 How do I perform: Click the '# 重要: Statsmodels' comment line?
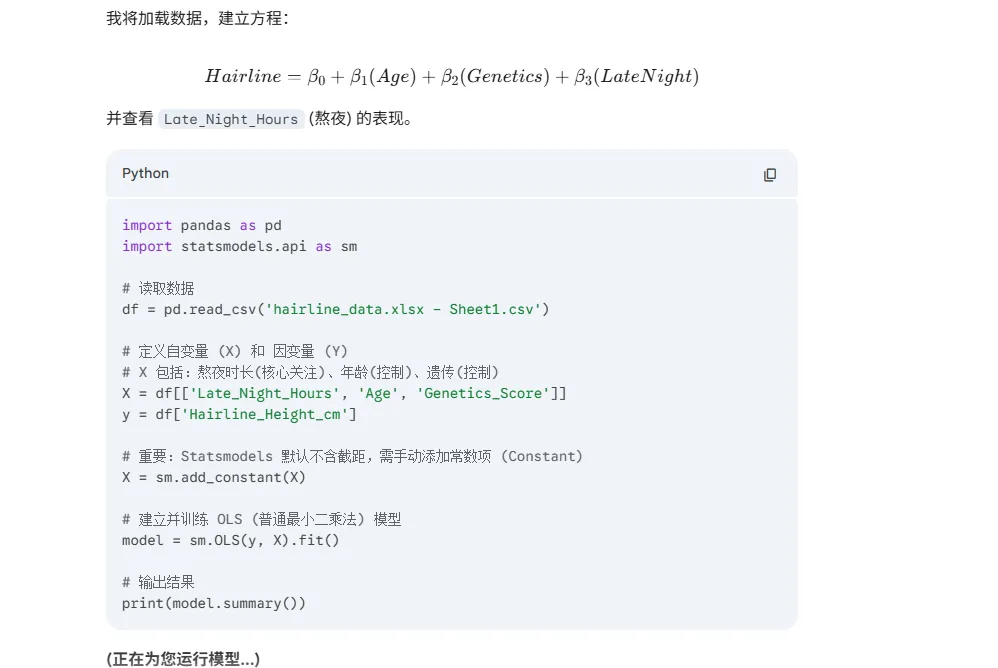pyautogui.click(x=352, y=456)
